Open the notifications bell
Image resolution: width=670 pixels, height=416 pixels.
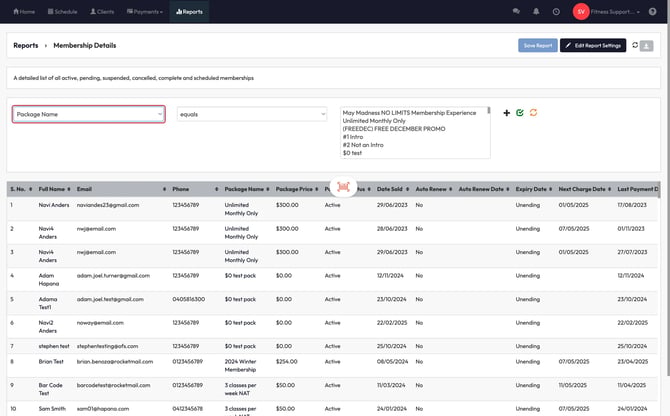(536, 11)
